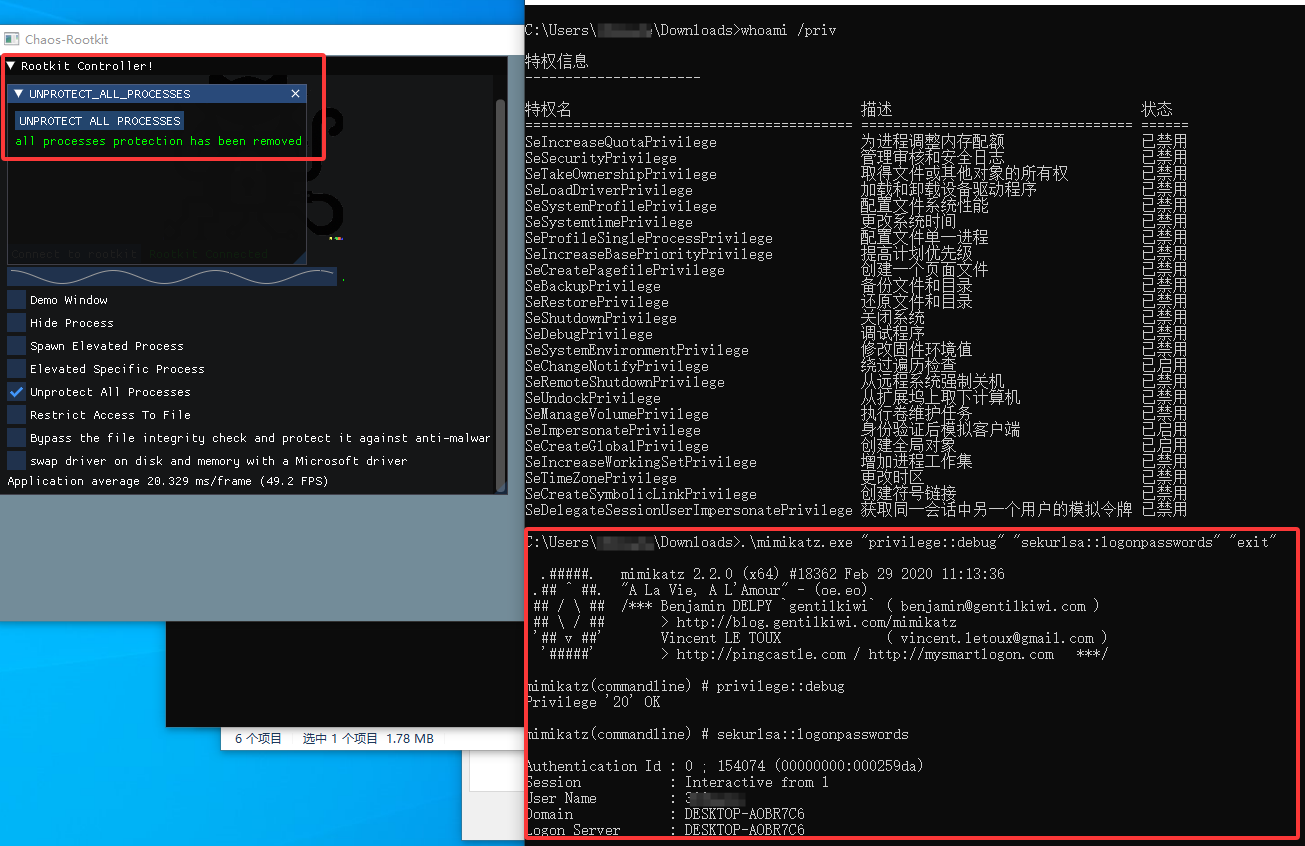Click '选中 1 个项目 1.78 MB' status text
The image size is (1305, 846).
pos(368,738)
